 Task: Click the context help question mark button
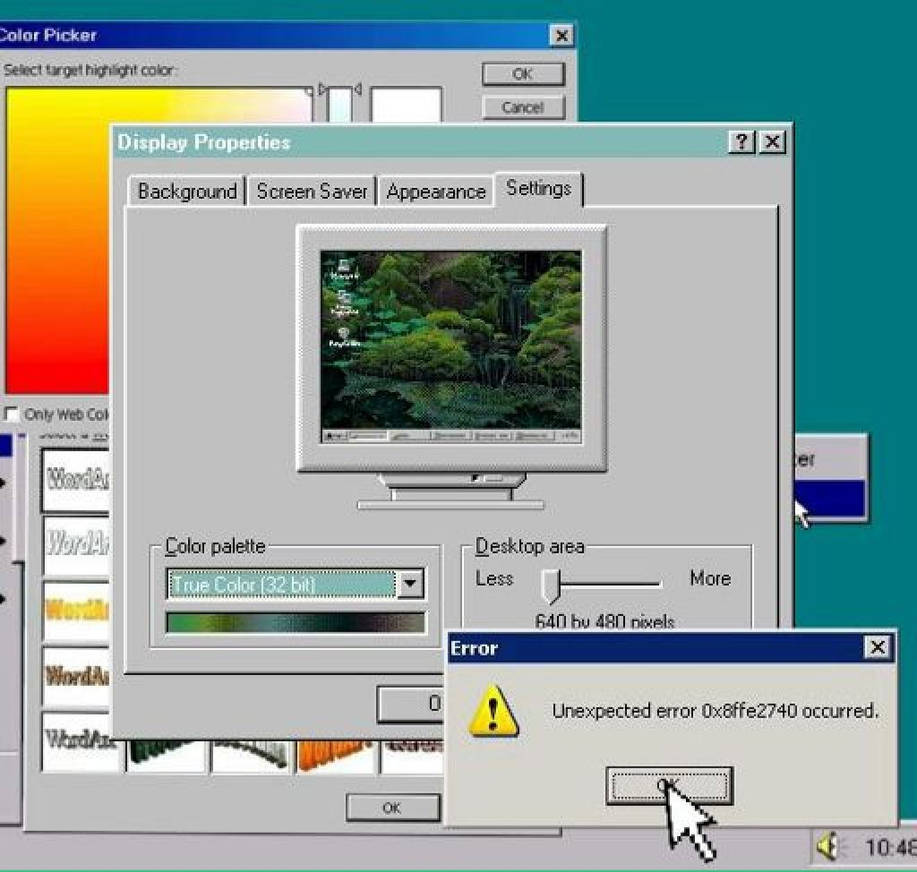739,143
